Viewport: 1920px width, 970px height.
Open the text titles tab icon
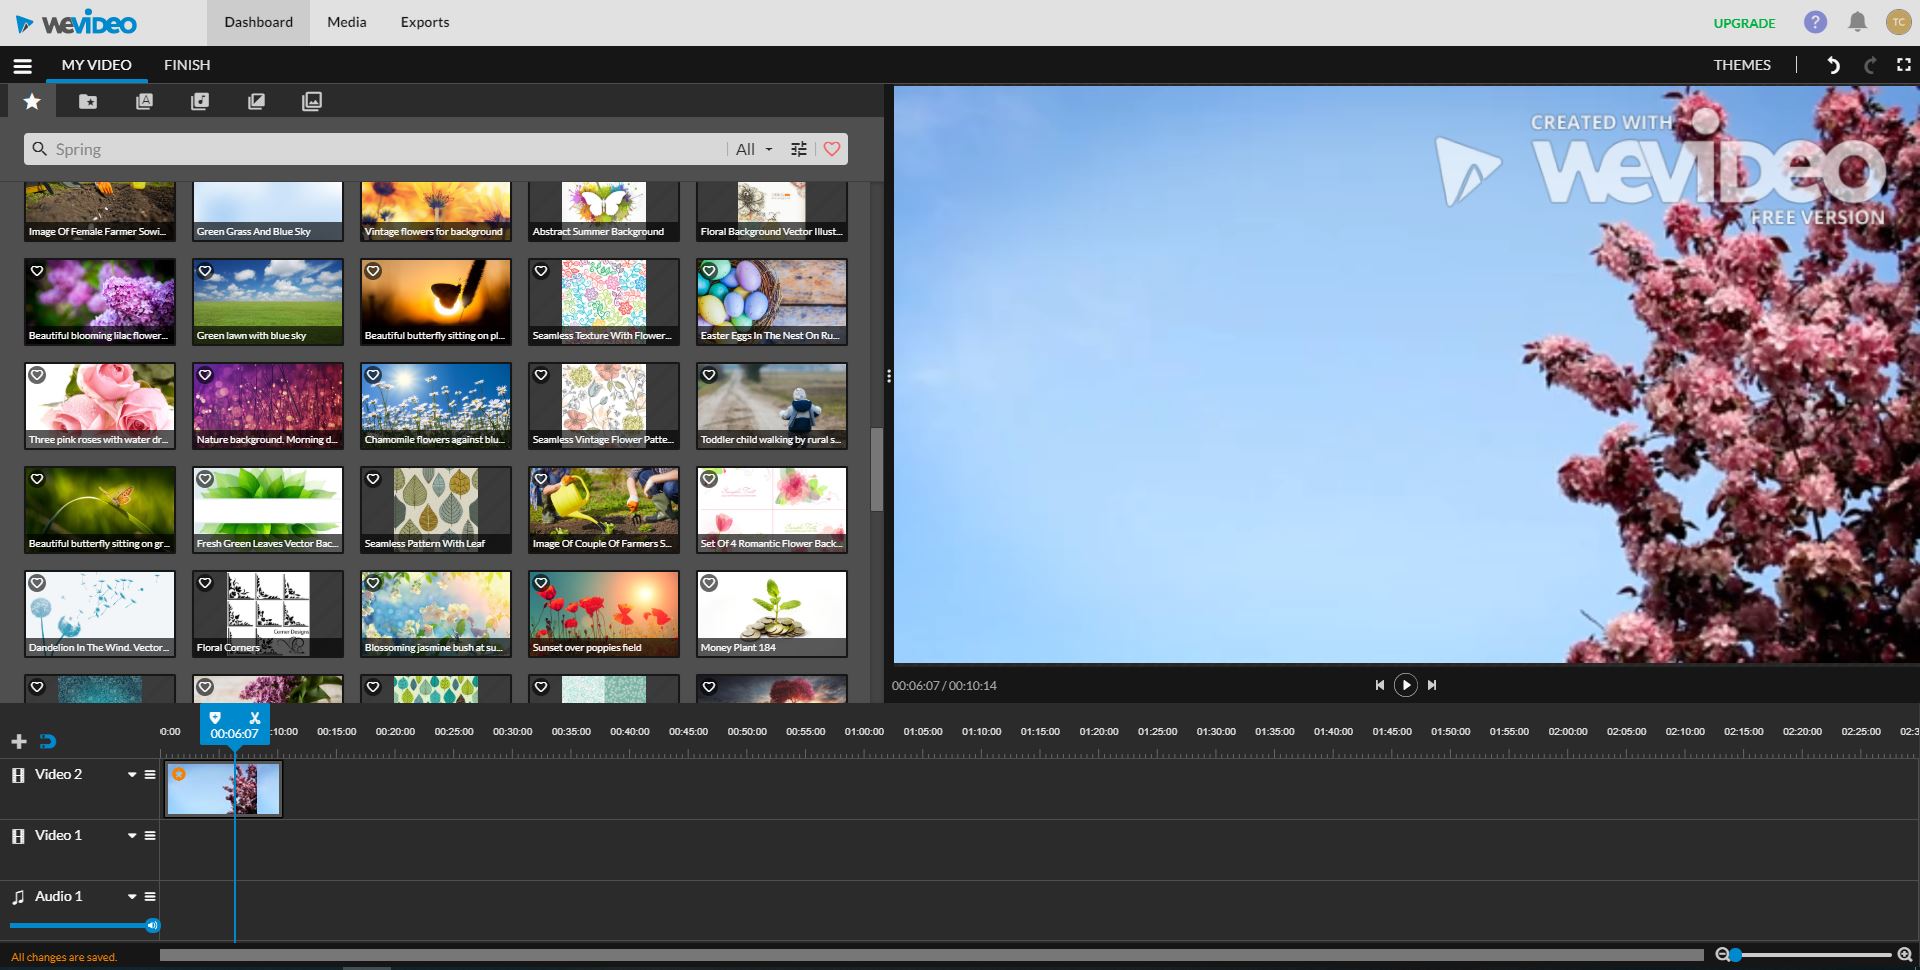[144, 101]
